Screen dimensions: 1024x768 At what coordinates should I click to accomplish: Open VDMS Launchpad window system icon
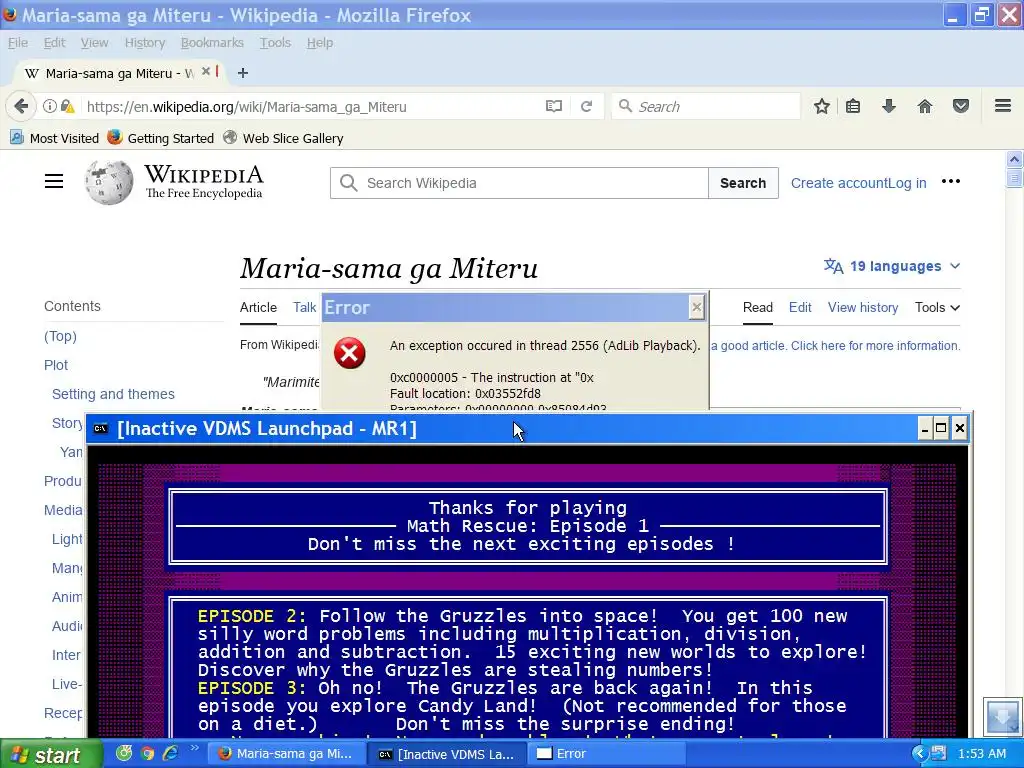tap(101, 428)
